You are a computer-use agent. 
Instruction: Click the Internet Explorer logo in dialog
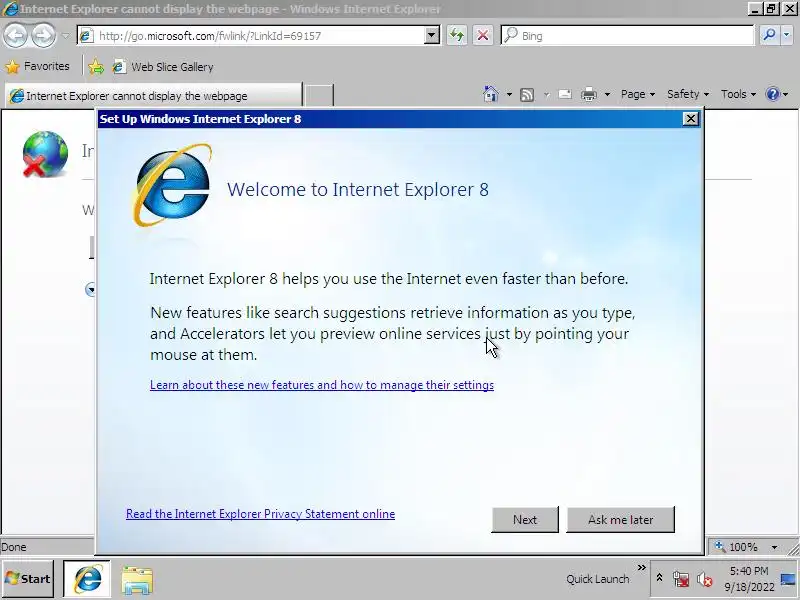click(172, 186)
